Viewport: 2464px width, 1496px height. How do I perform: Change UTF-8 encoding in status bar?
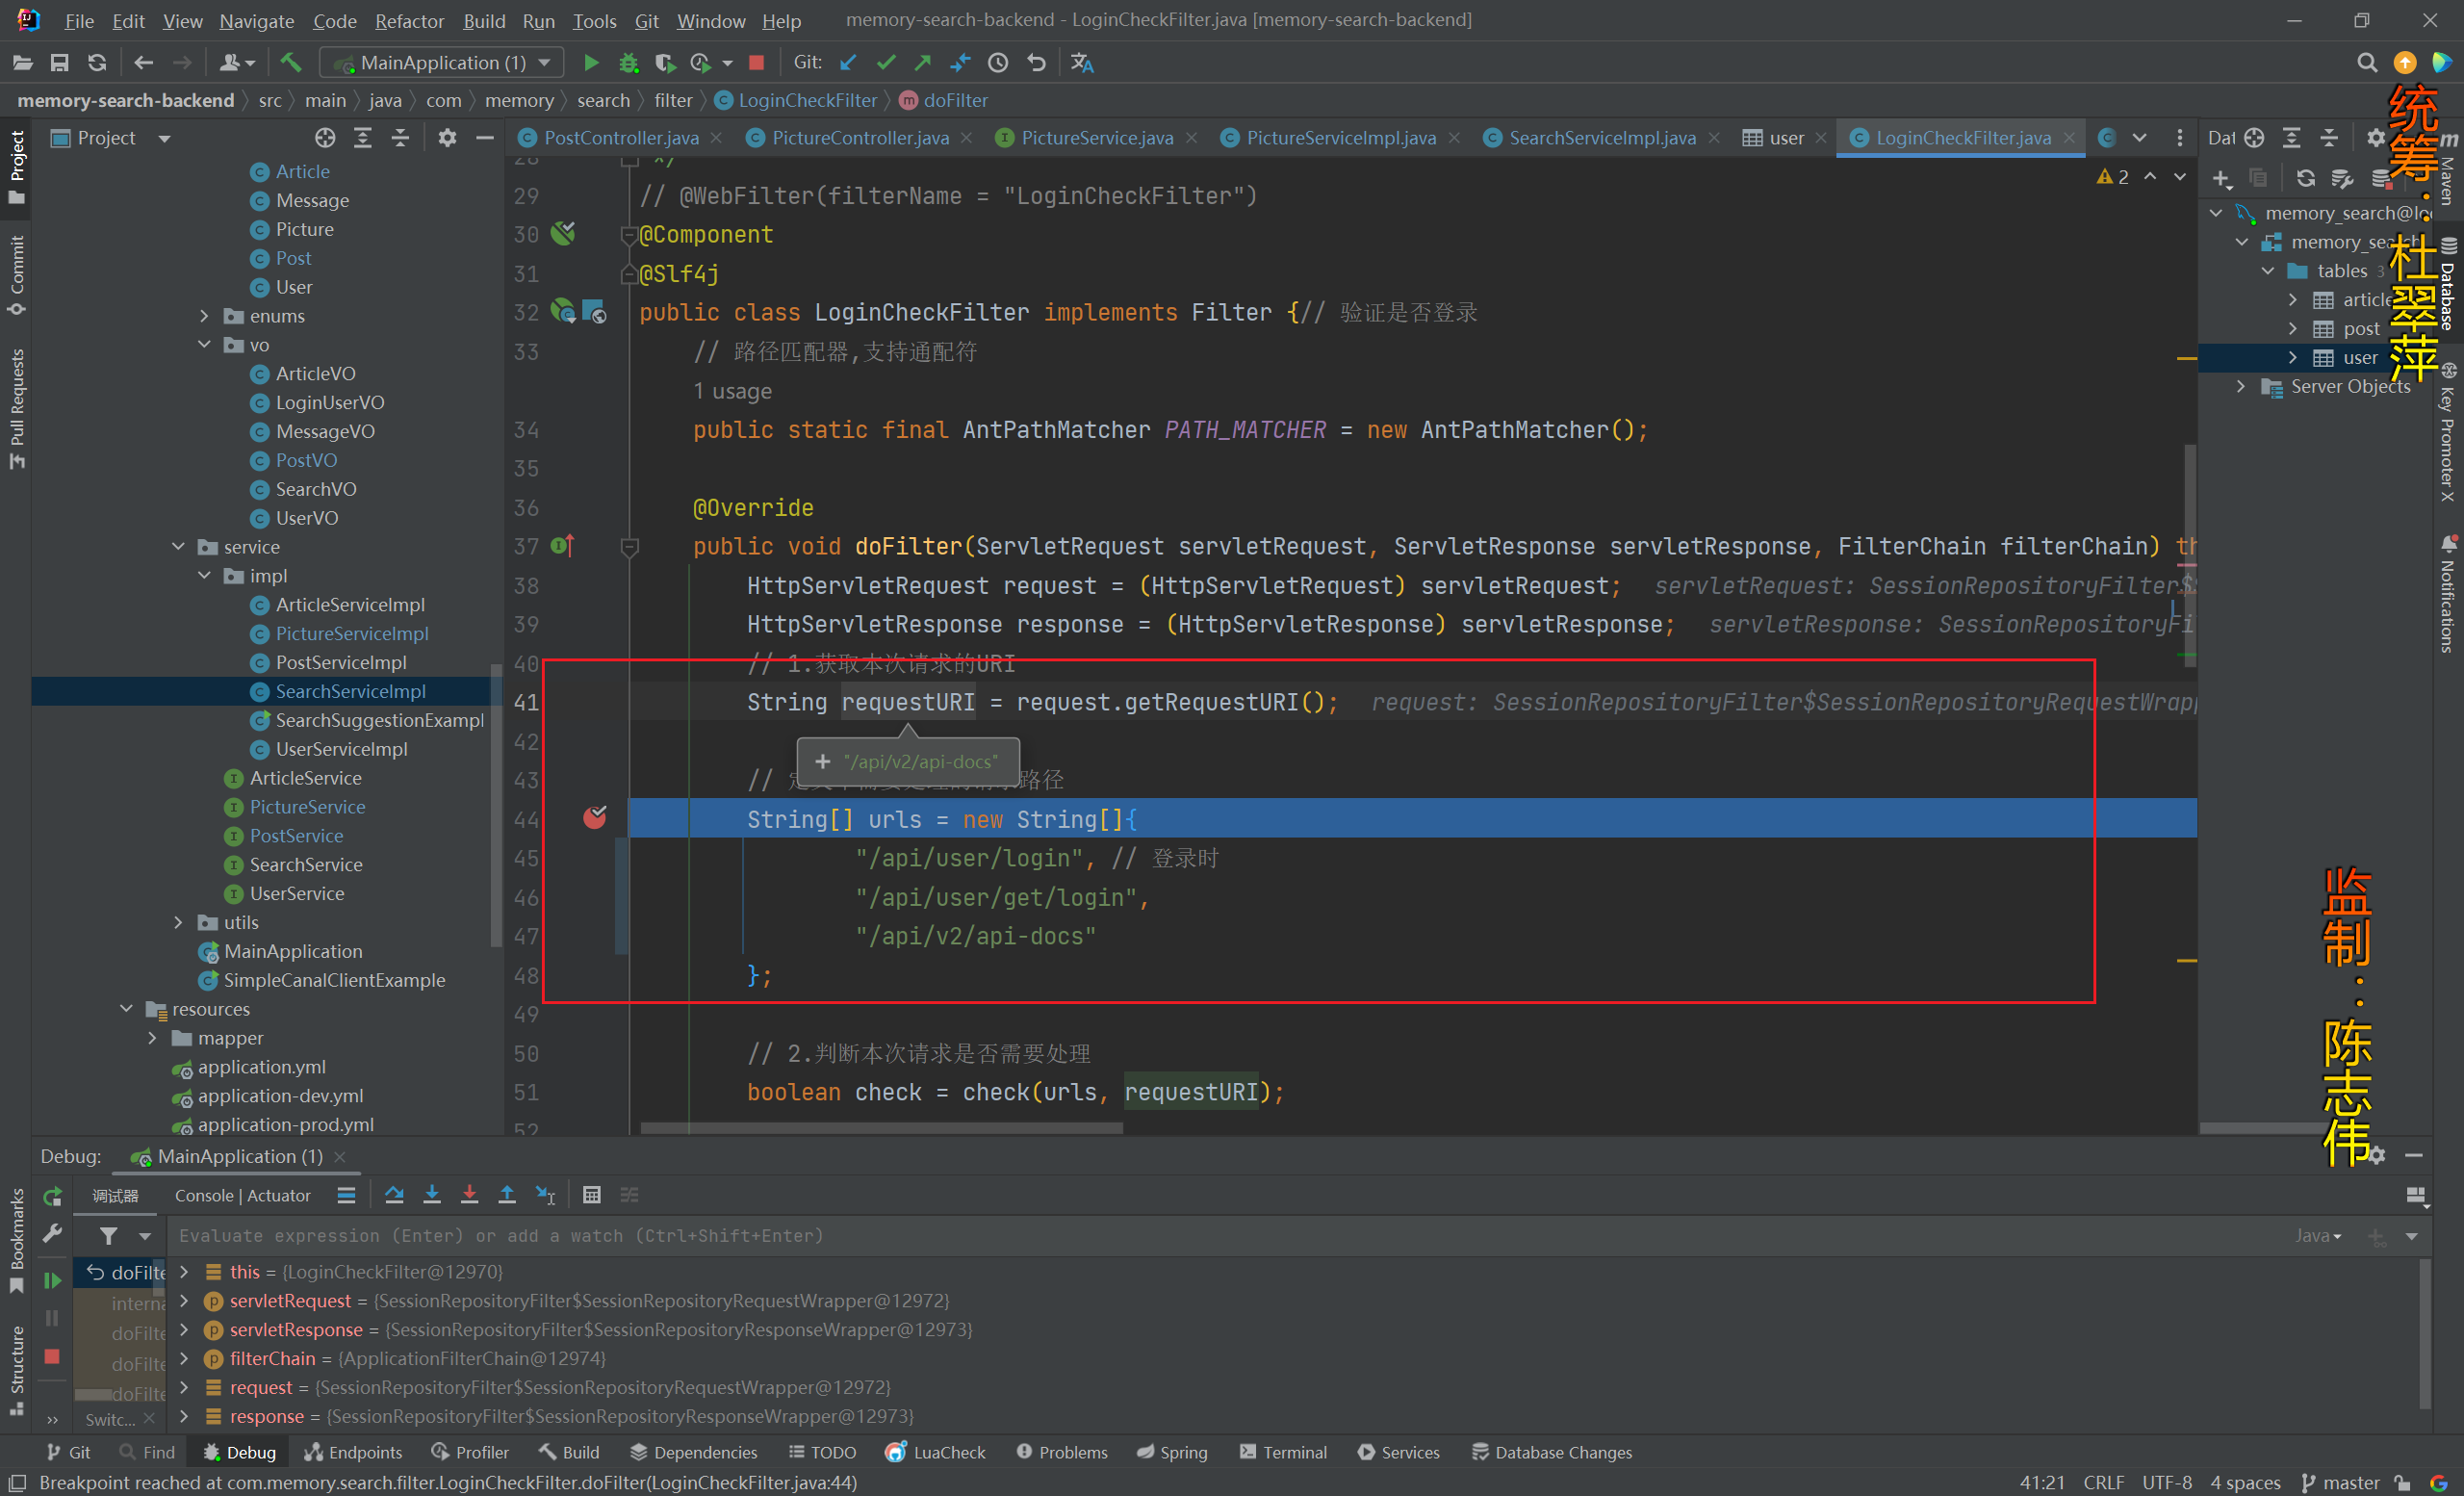pyautogui.click(x=2166, y=1482)
